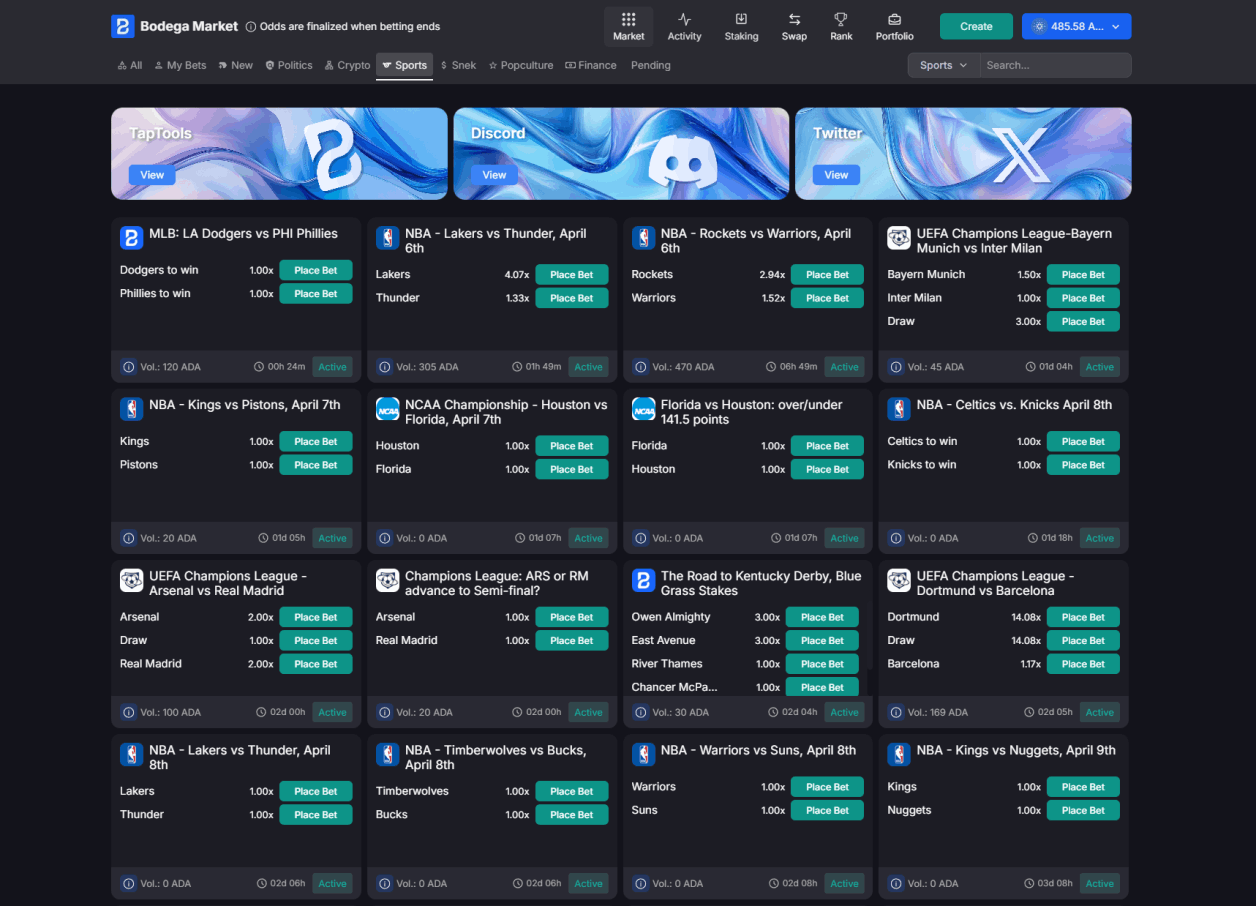Viewport: 1256px width, 906px height.
Task: Click the NCAA logo on Houston vs Florida card
Action: coord(387,409)
